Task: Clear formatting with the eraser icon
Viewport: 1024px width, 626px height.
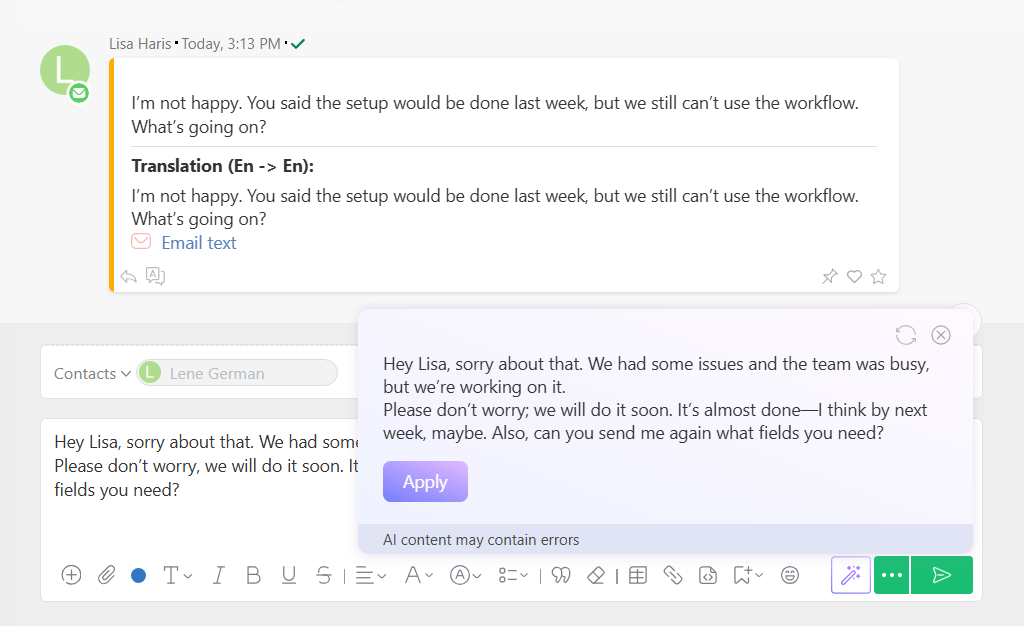Action: click(x=596, y=575)
